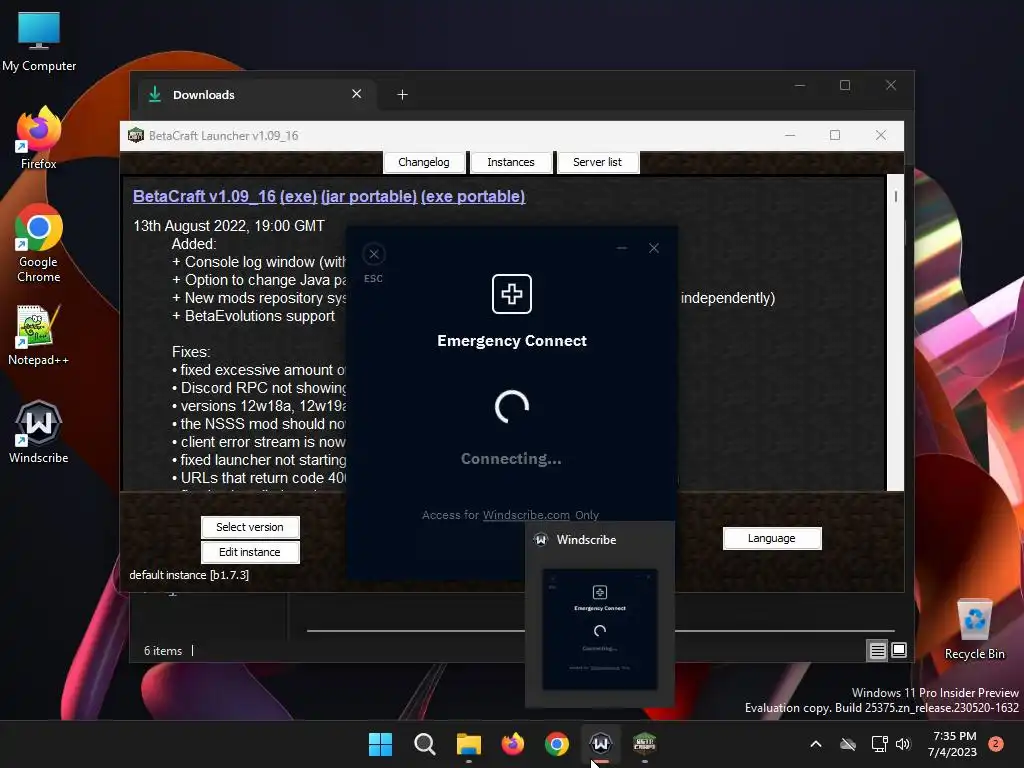Open volume control tray icon
The height and width of the screenshot is (768, 1024).
[903, 744]
